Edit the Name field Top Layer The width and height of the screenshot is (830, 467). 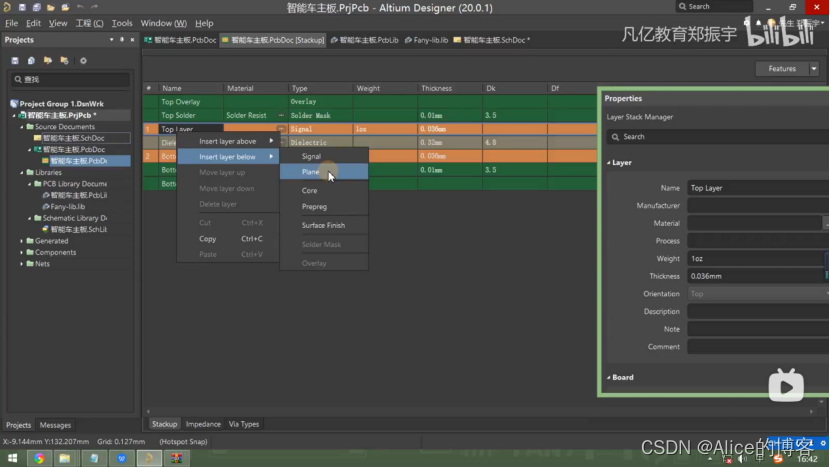coord(758,188)
